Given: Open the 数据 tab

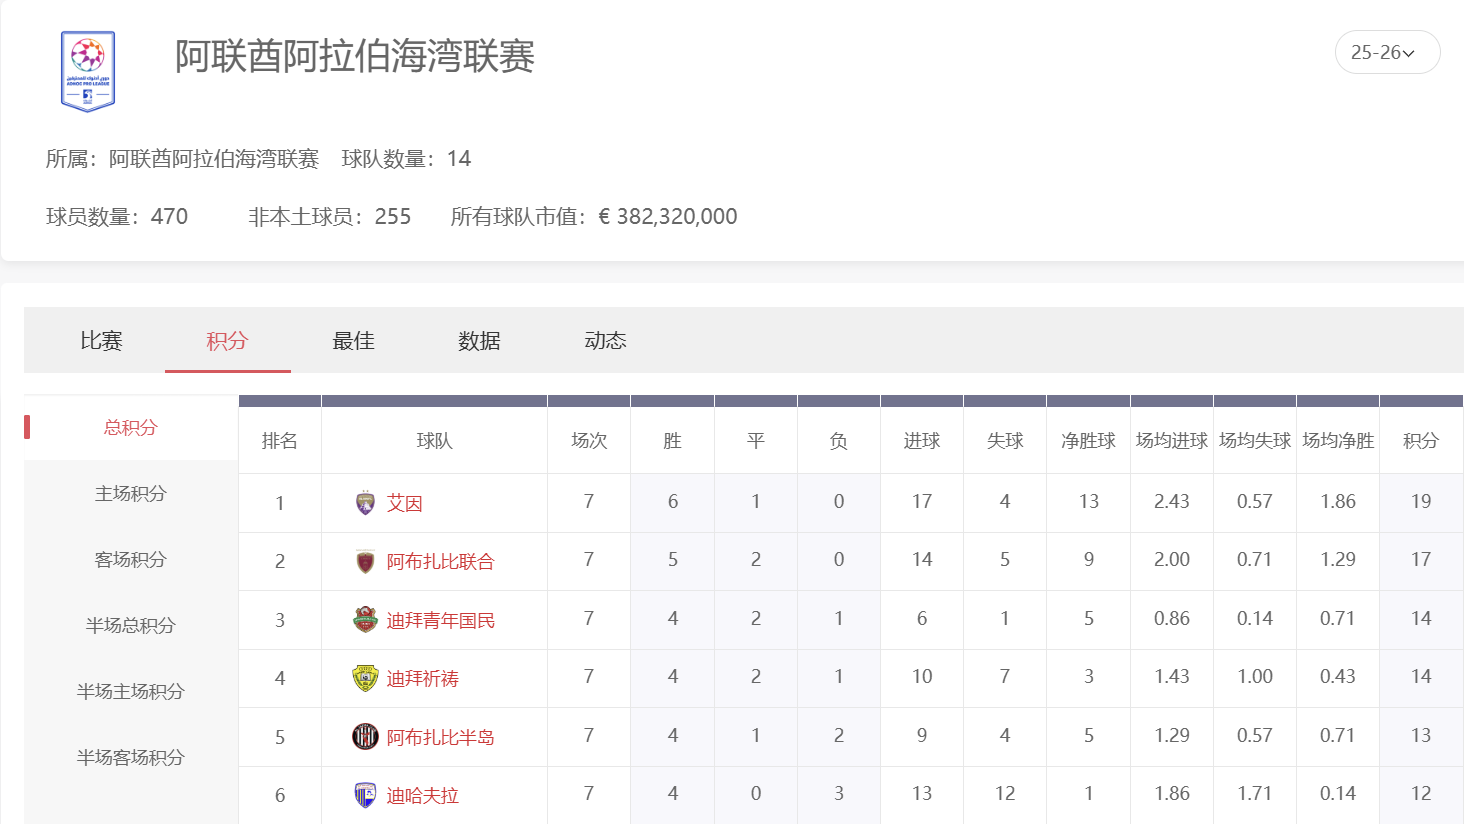Looking at the screenshot, I should 478,341.
